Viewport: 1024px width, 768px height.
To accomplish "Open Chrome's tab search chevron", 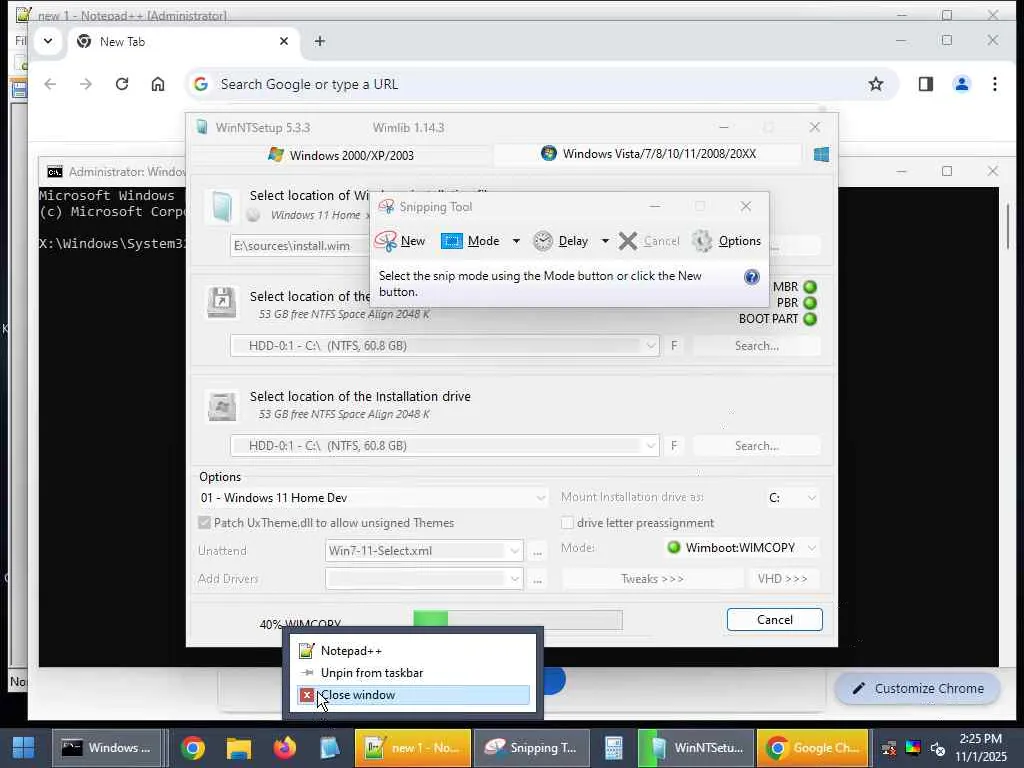I will pos(48,41).
